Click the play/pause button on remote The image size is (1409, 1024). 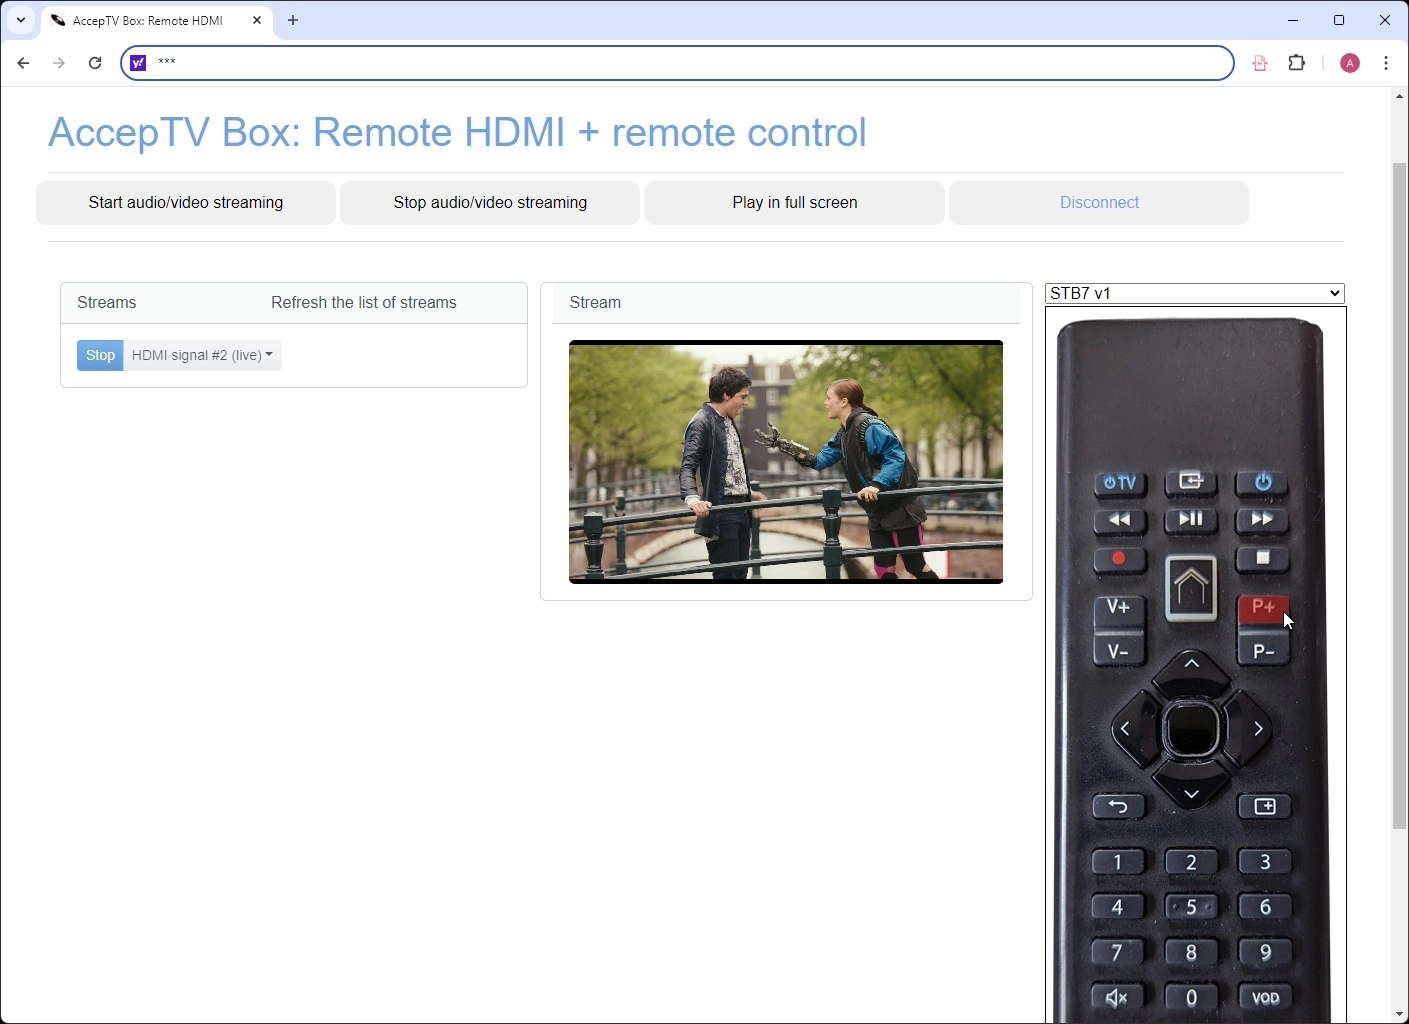click(x=1191, y=519)
